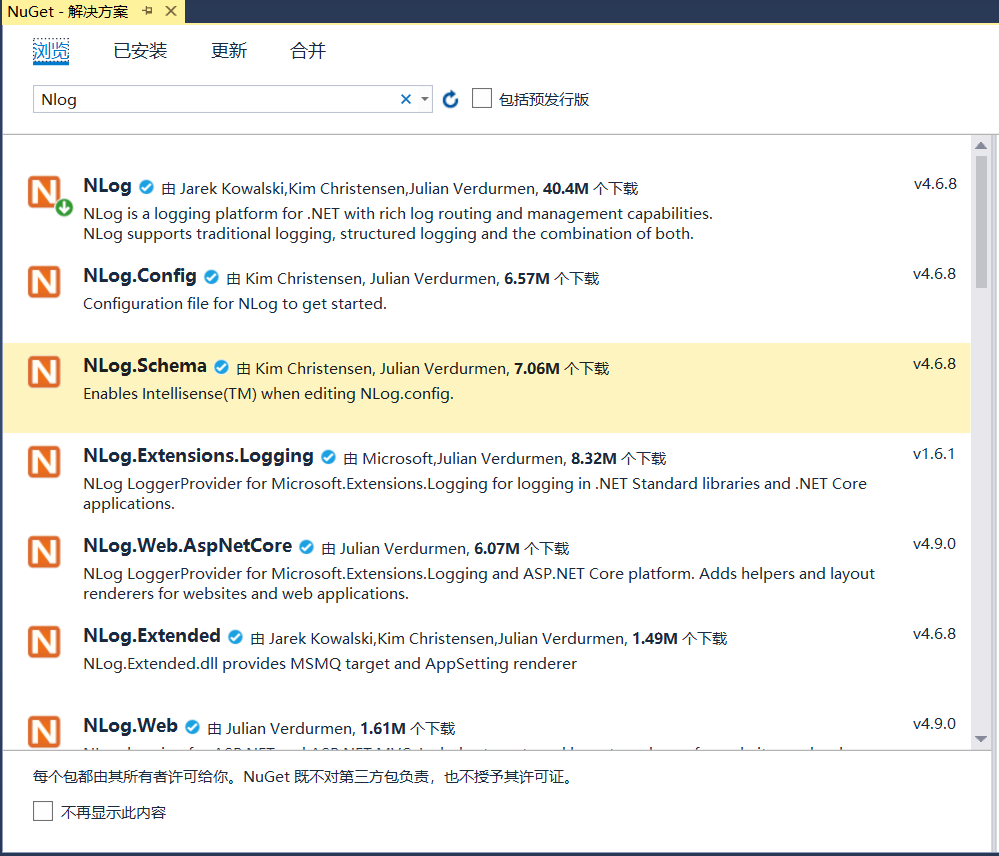Click the v1.6.1 version of NLog.Extensions.Logging

coord(934,454)
